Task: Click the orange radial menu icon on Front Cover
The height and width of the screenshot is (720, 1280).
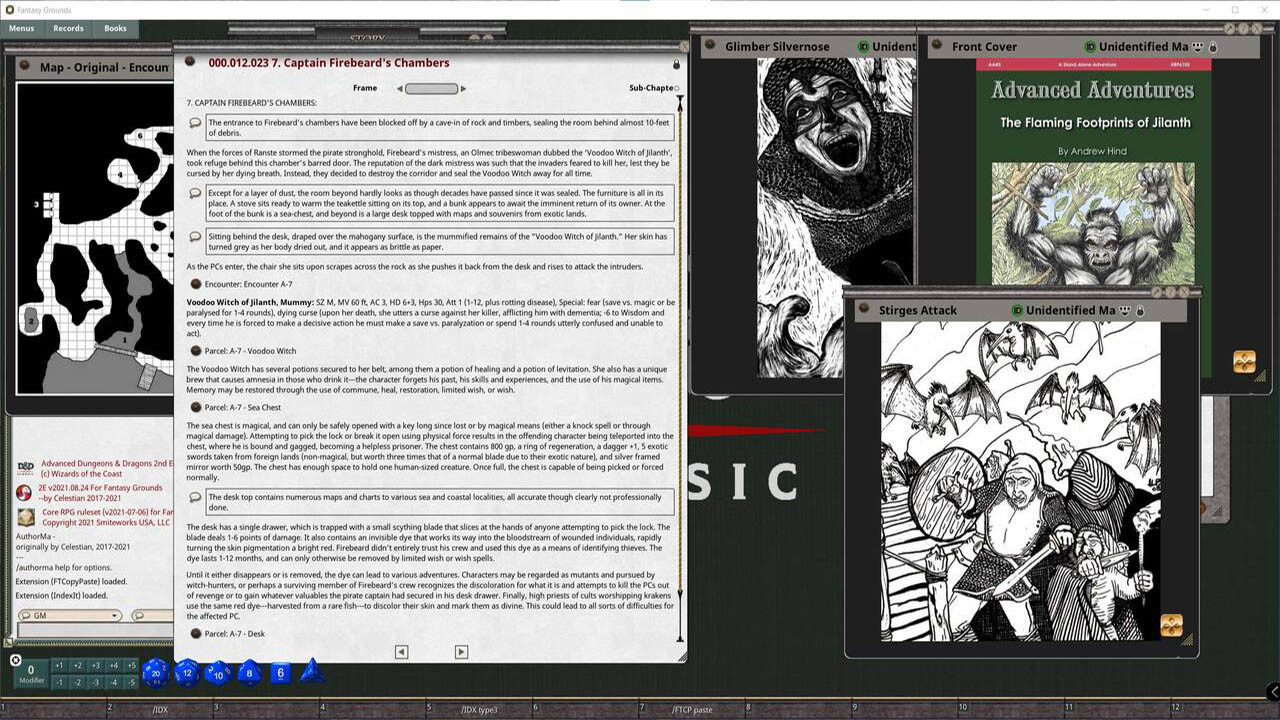Action: (1244, 362)
